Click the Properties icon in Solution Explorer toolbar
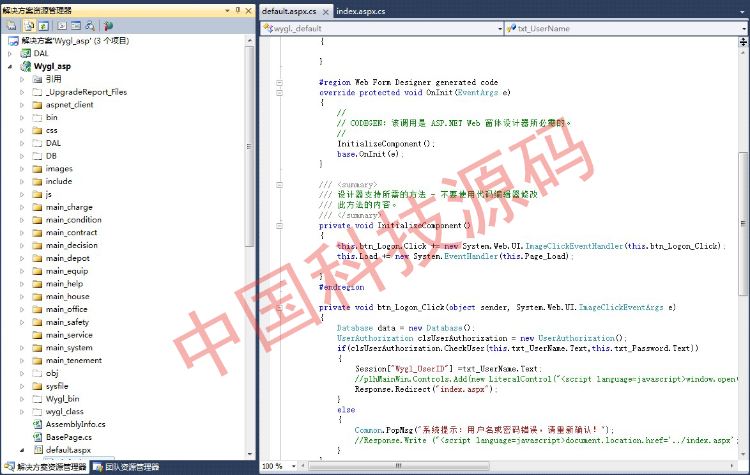The image size is (750, 475). tap(11, 26)
